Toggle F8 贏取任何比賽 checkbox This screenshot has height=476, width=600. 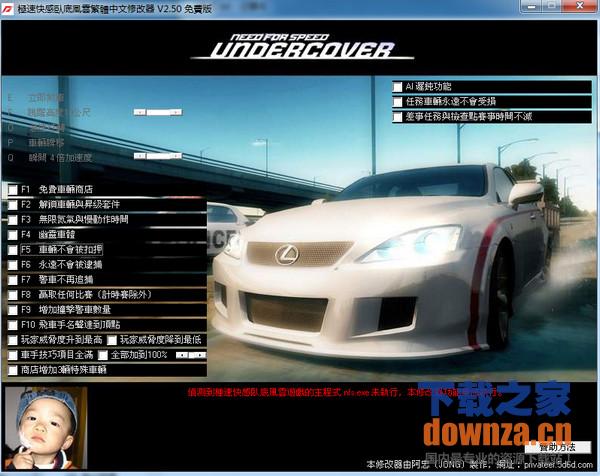(13, 295)
